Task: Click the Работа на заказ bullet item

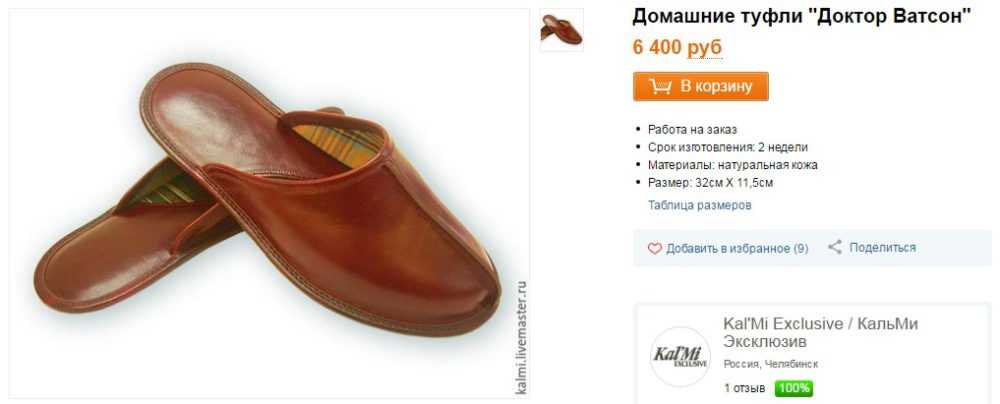Action: pos(692,130)
